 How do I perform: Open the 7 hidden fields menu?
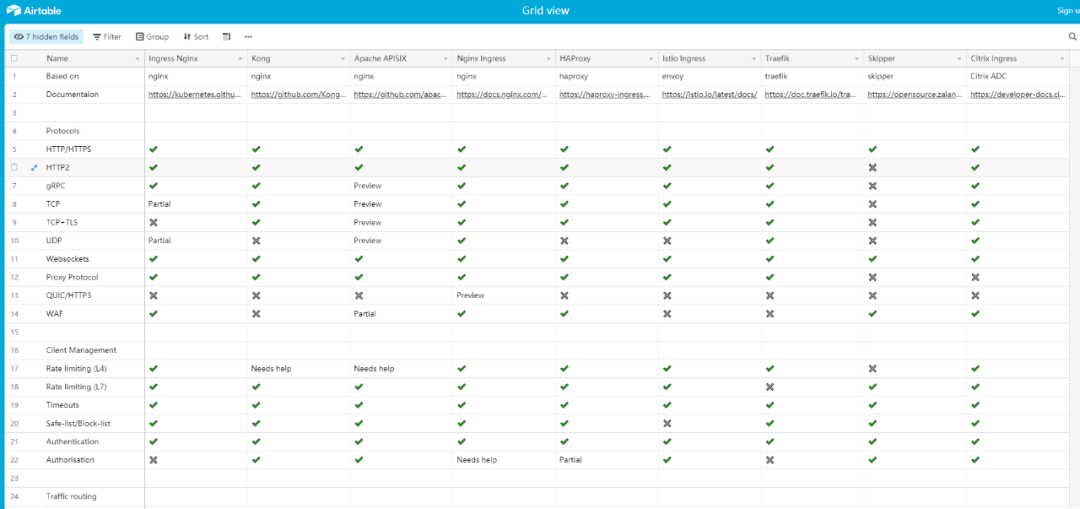pos(46,37)
